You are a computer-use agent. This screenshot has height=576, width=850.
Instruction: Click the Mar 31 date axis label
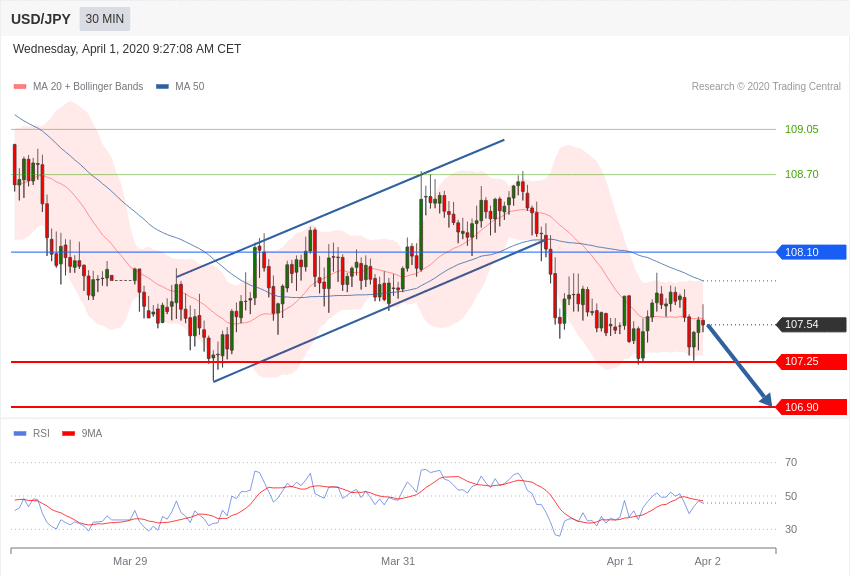pyautogui.click(x=398, y=561)
